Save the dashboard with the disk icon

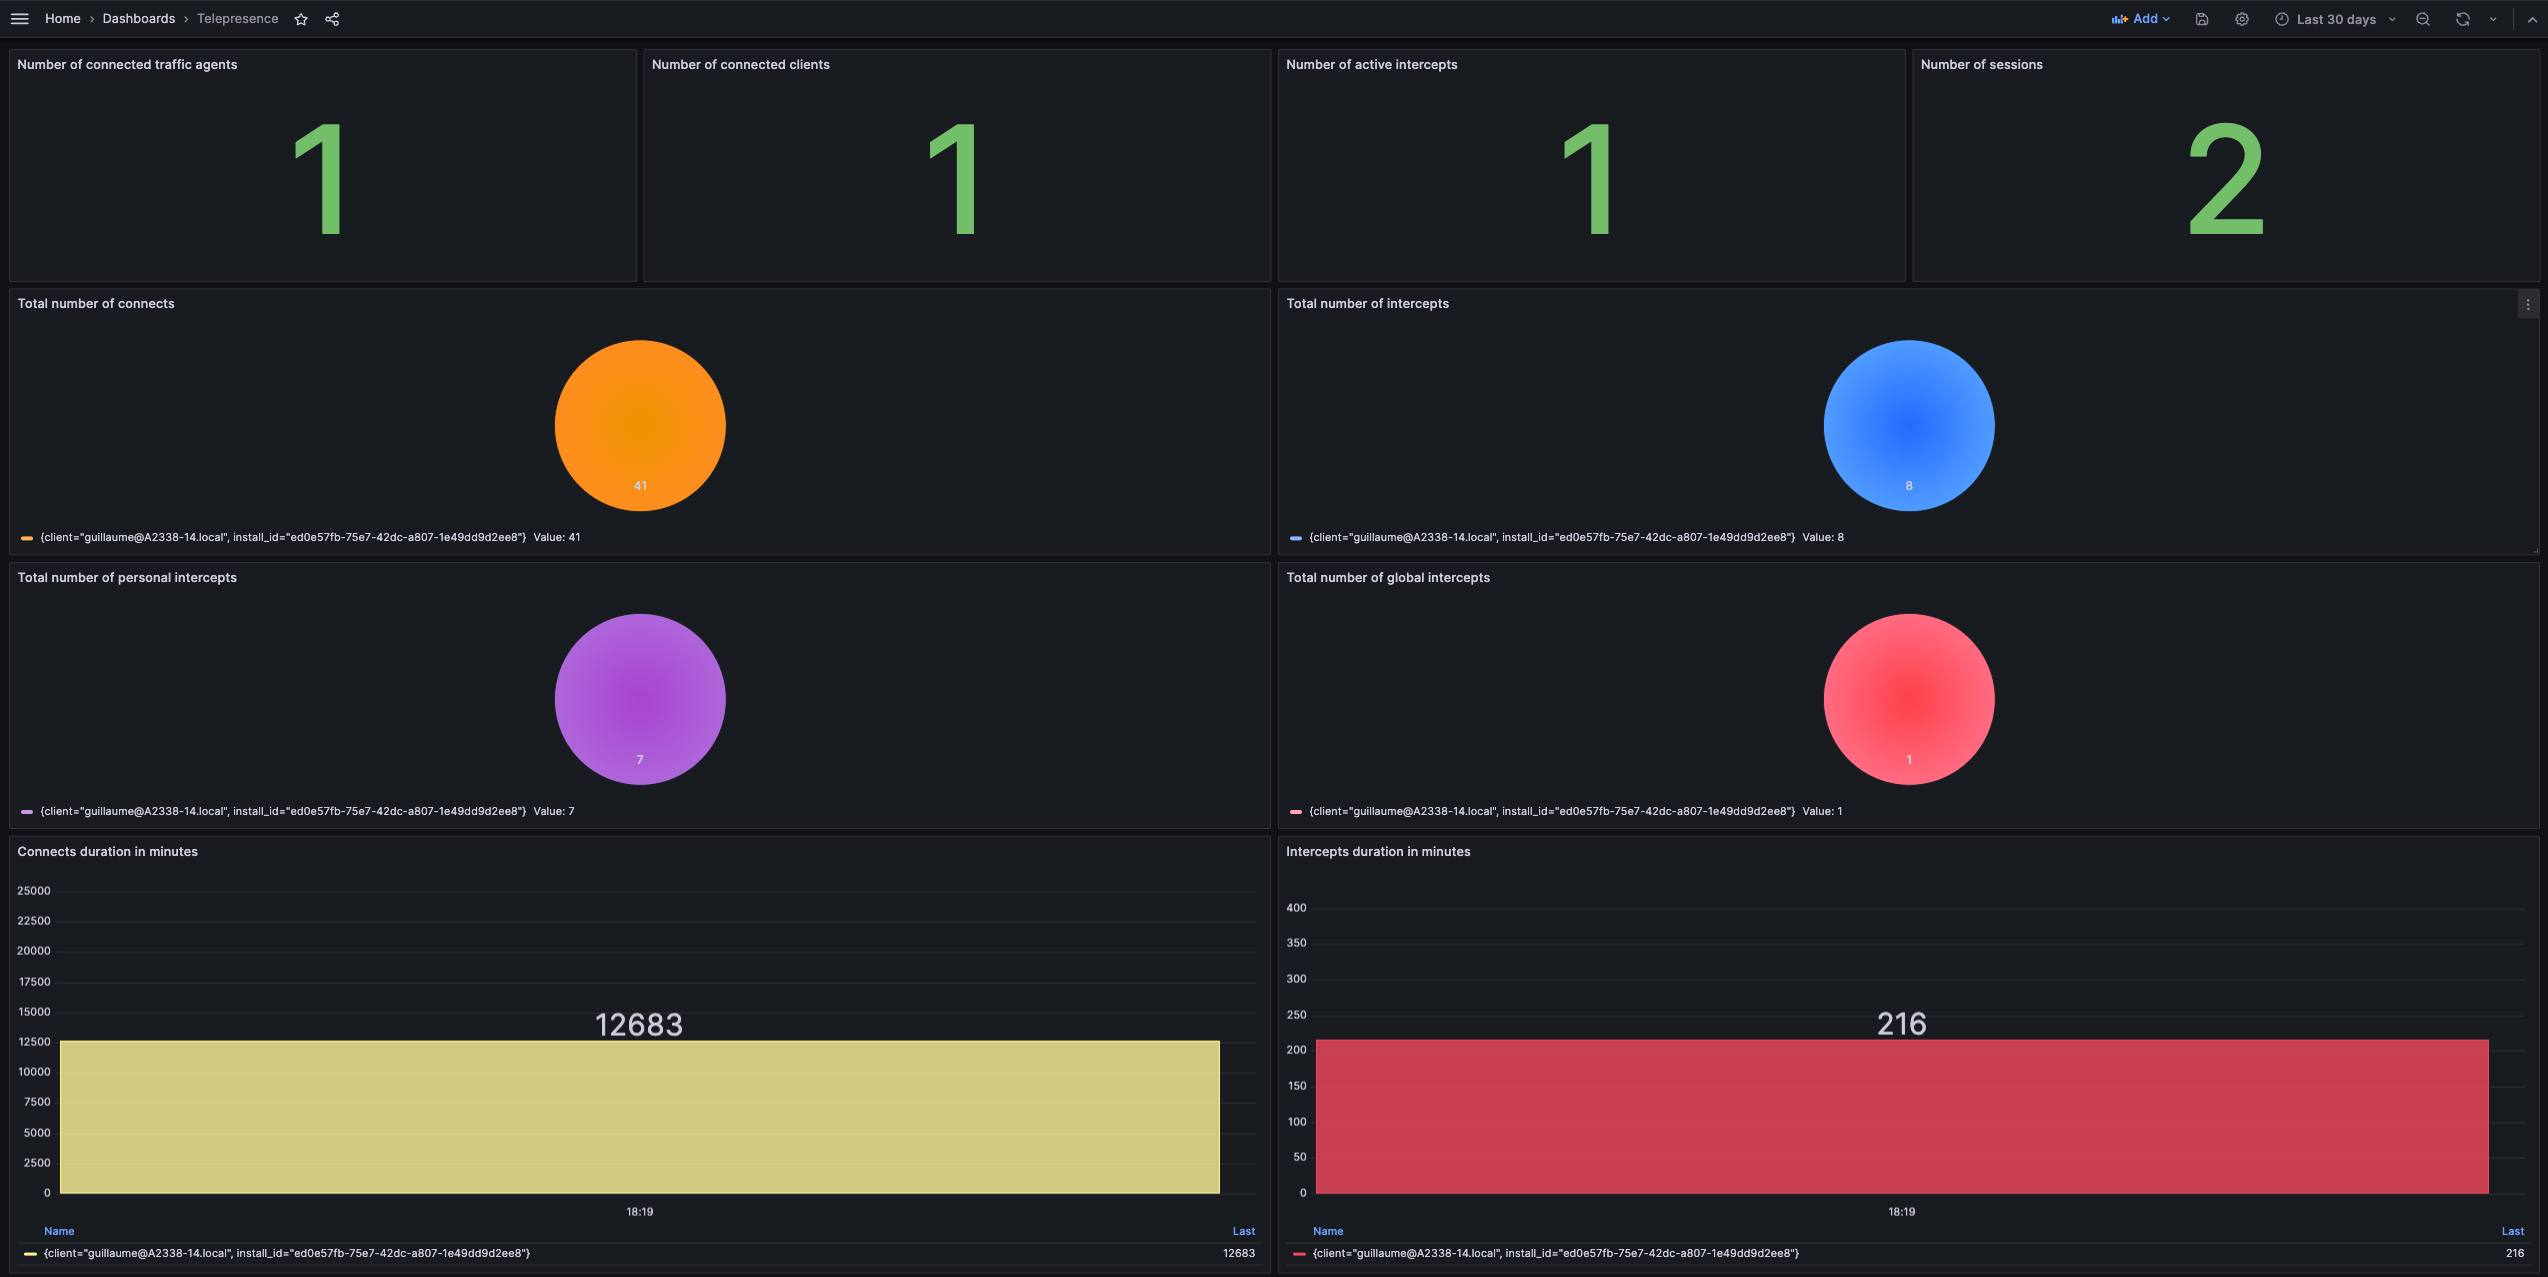[x=2202, y=19]
